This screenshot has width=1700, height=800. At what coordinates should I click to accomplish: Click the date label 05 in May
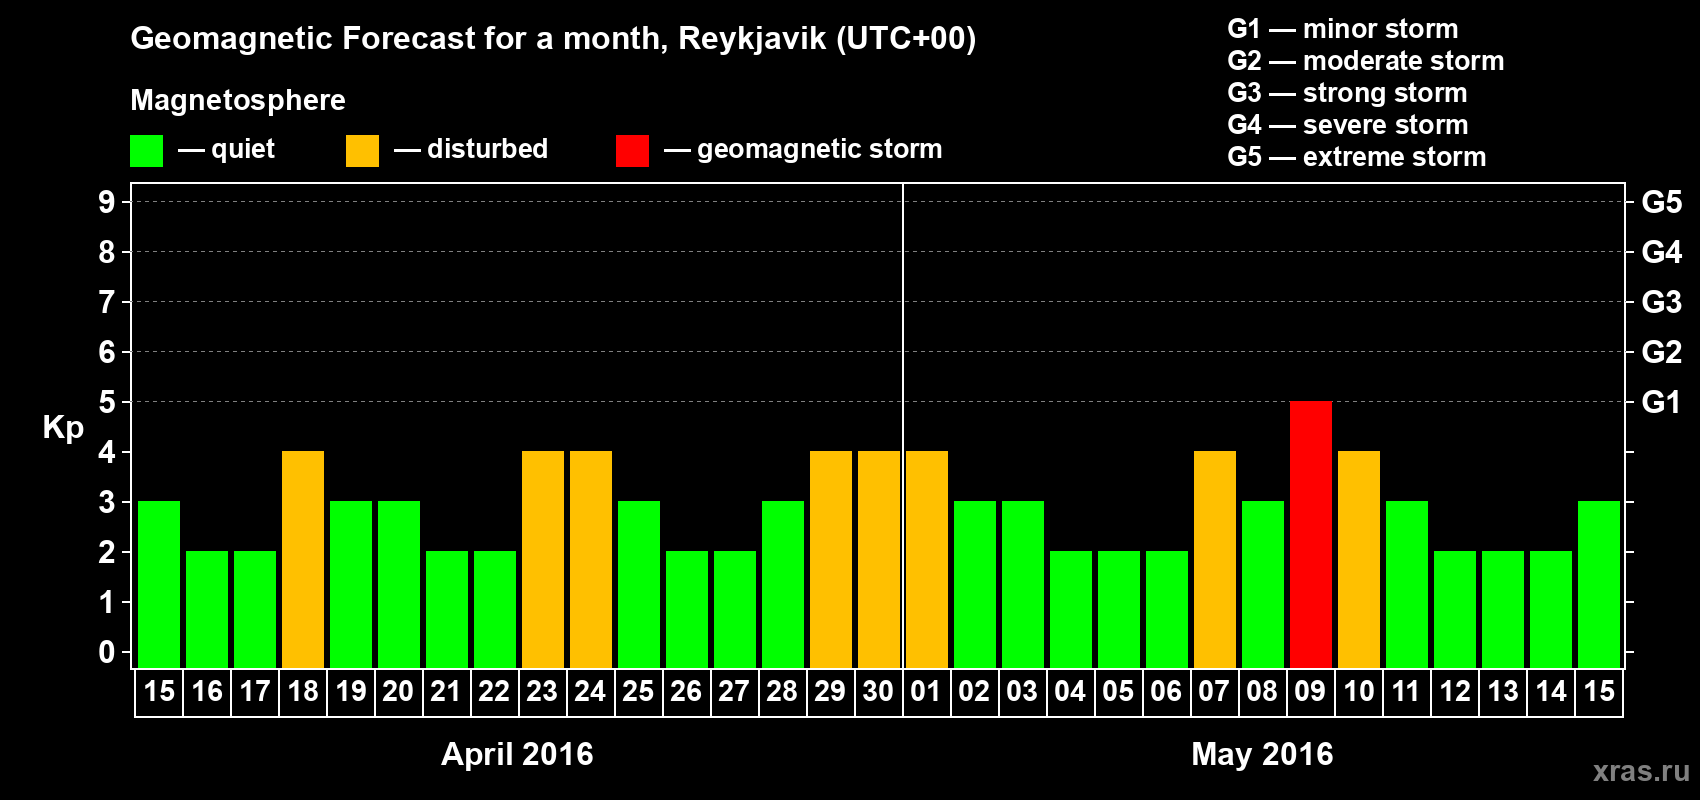pos(1118,691)
